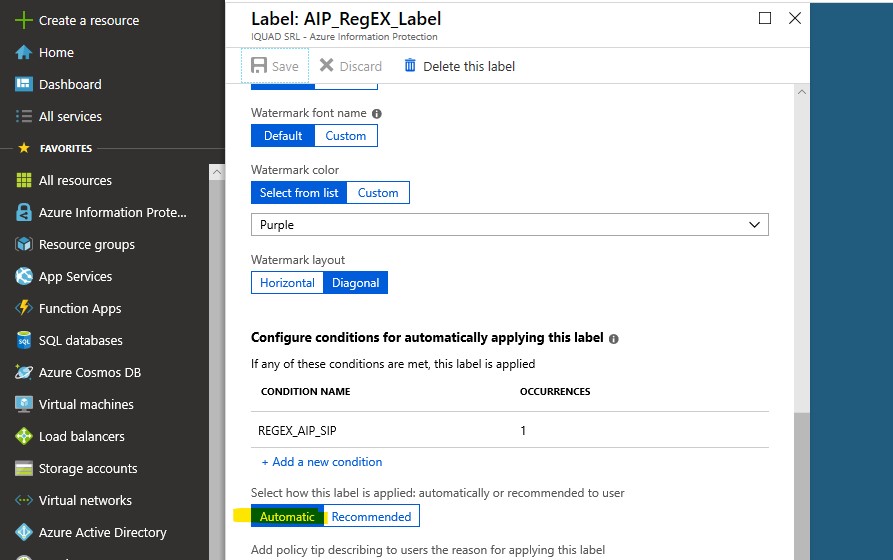Open Create a resource menu item
Screen dimensions: 893x560
(x=89, y=21)
